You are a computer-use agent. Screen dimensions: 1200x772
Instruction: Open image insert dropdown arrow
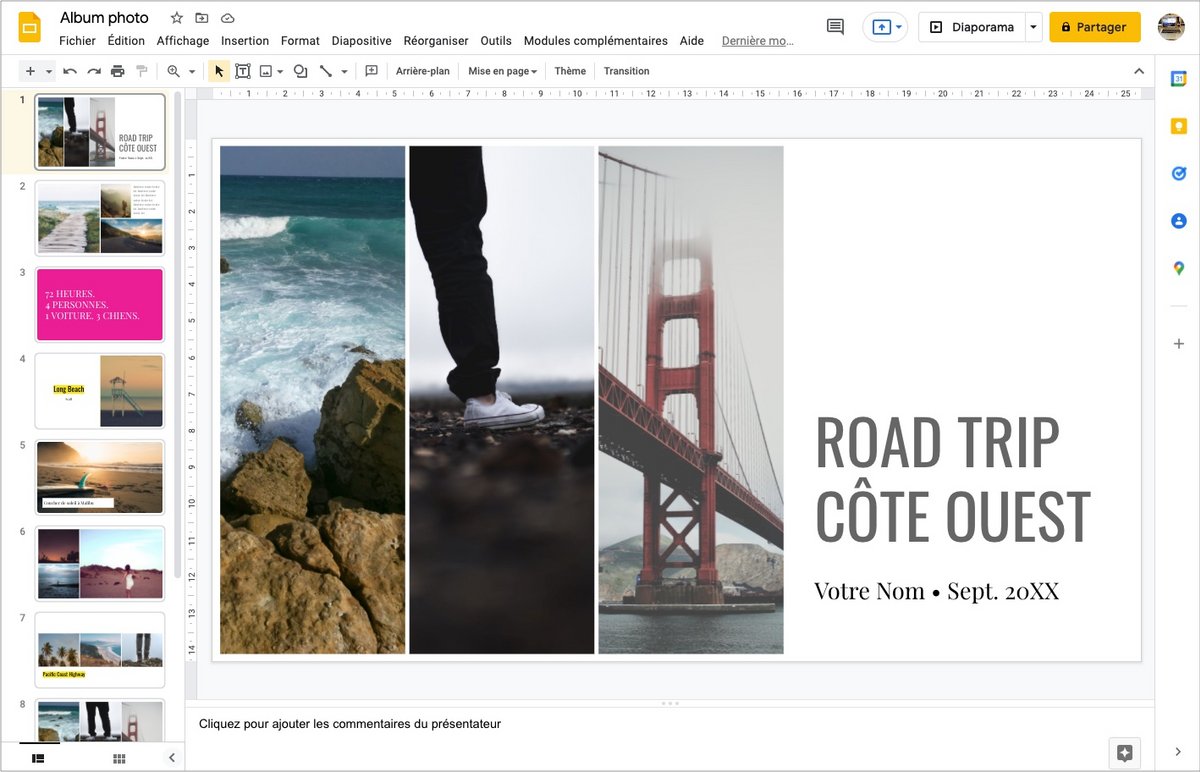pos(281,71)
